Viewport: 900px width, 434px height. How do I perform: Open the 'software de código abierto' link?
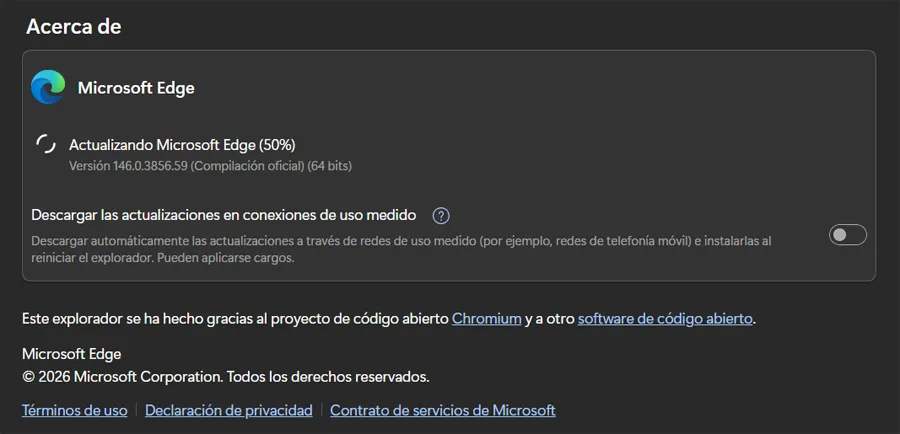point(666,319)
